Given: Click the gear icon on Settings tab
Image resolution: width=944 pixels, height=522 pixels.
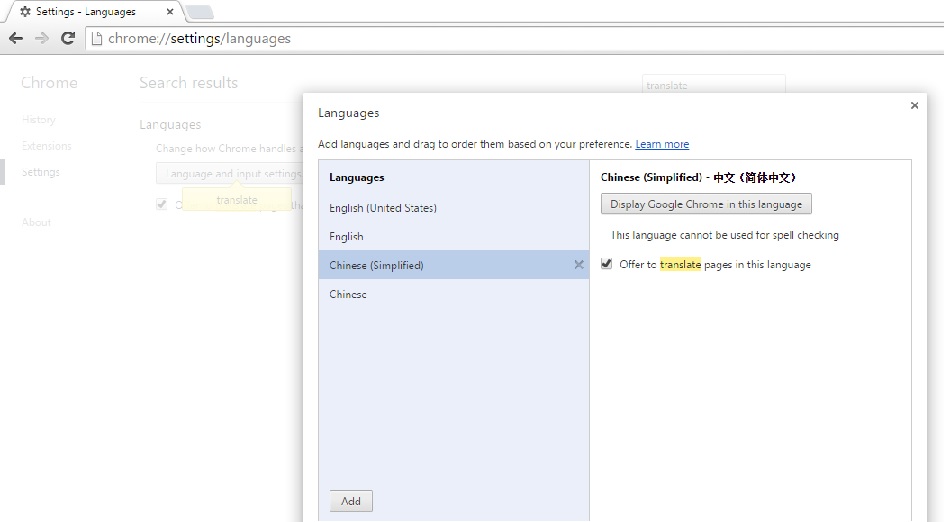Looking at the screenshot, I should click(x=25, y=11).
